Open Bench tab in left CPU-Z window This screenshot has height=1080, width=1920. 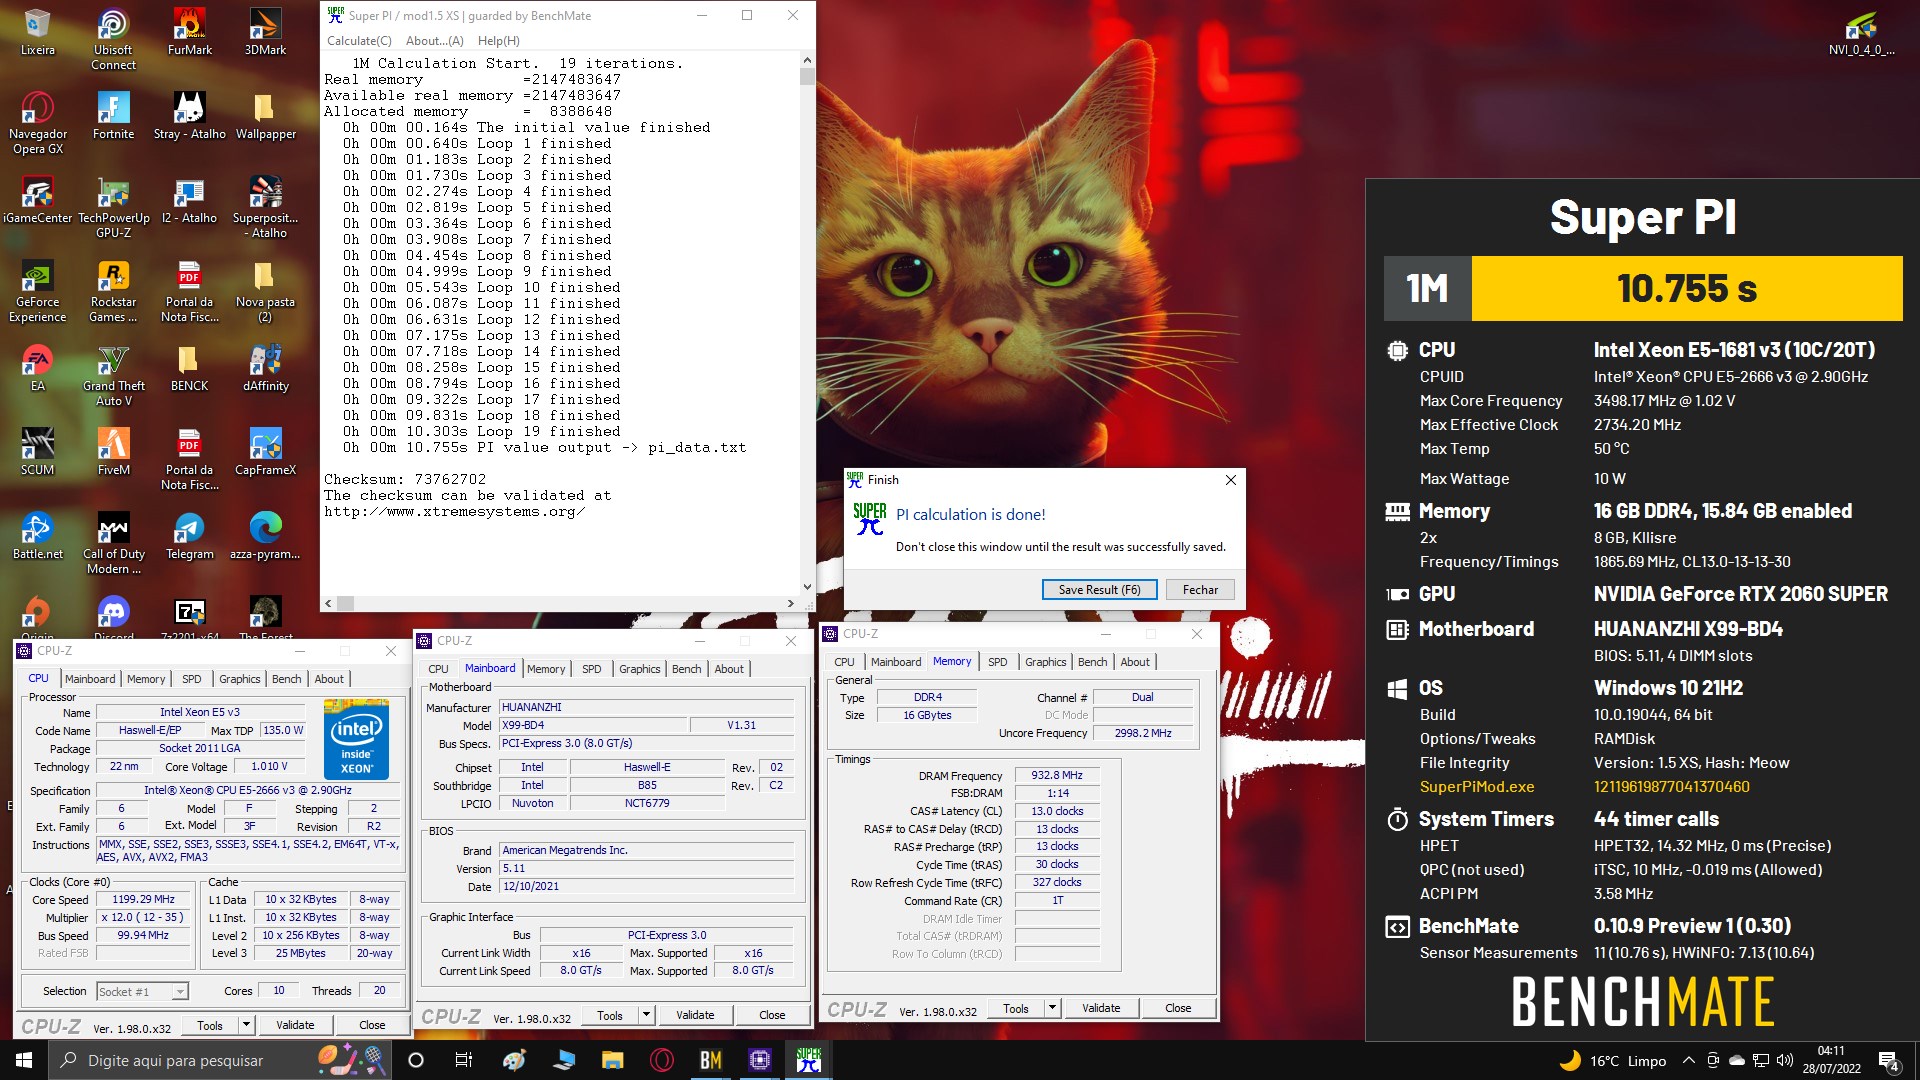pyautogui.click(x=286, y=679)
